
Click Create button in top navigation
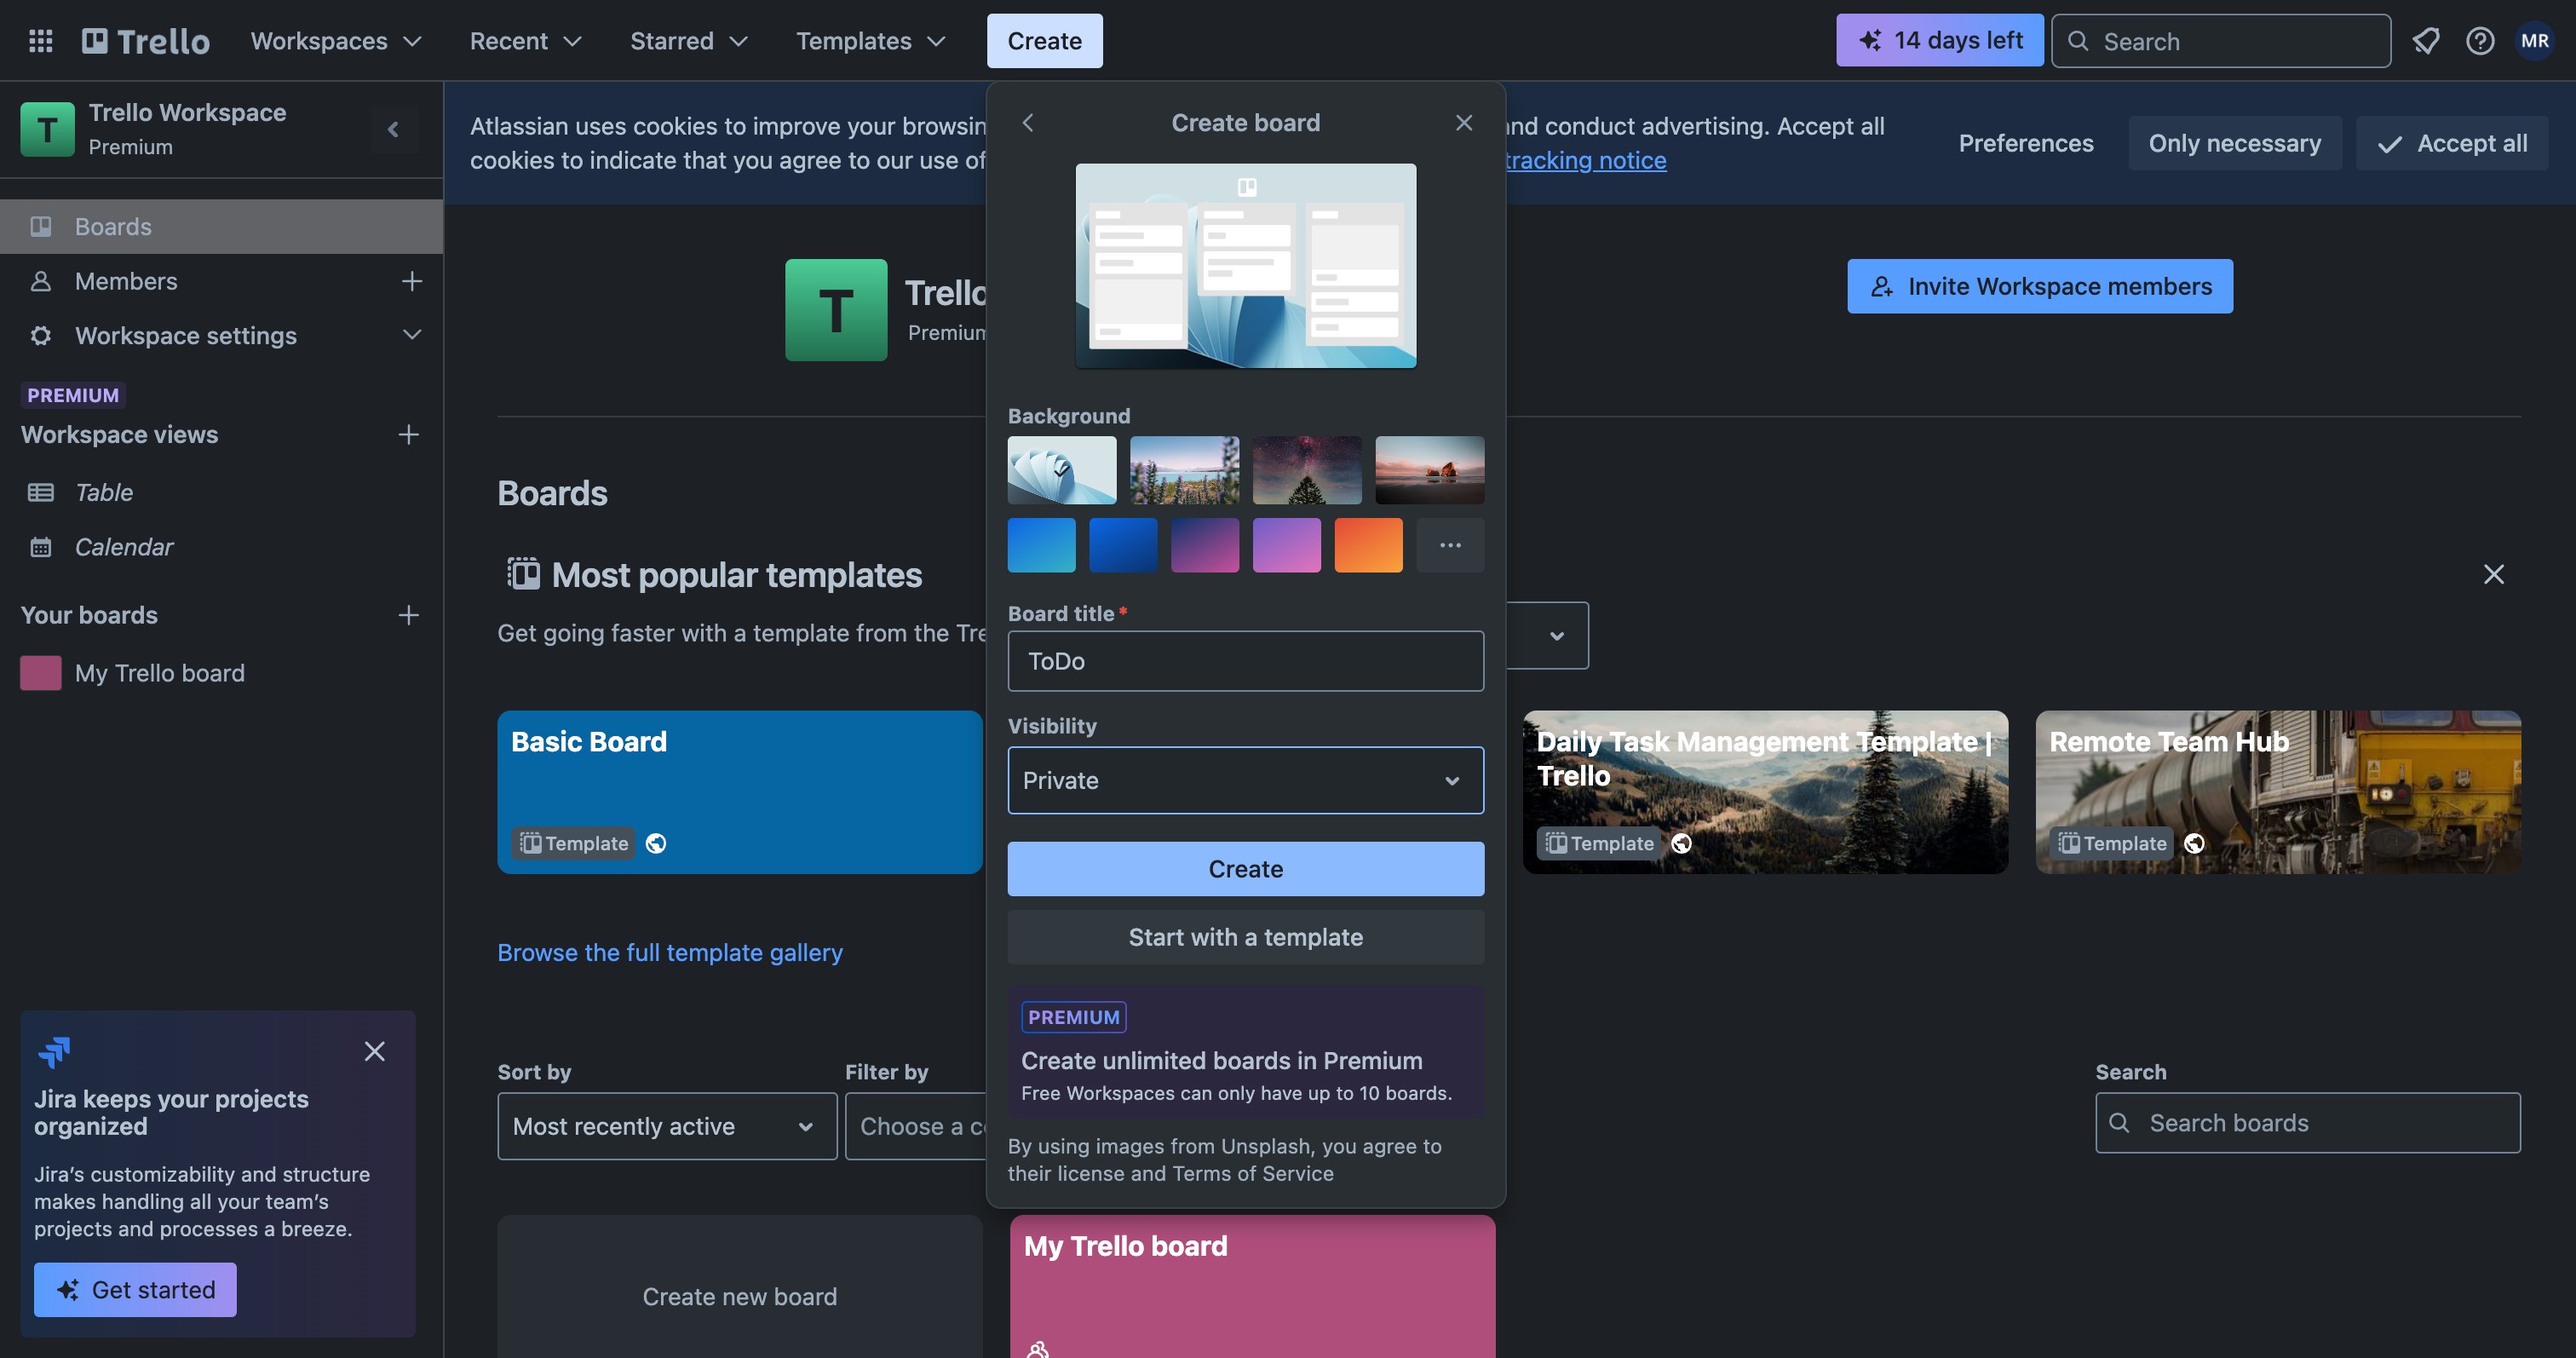pos(1045,41)
